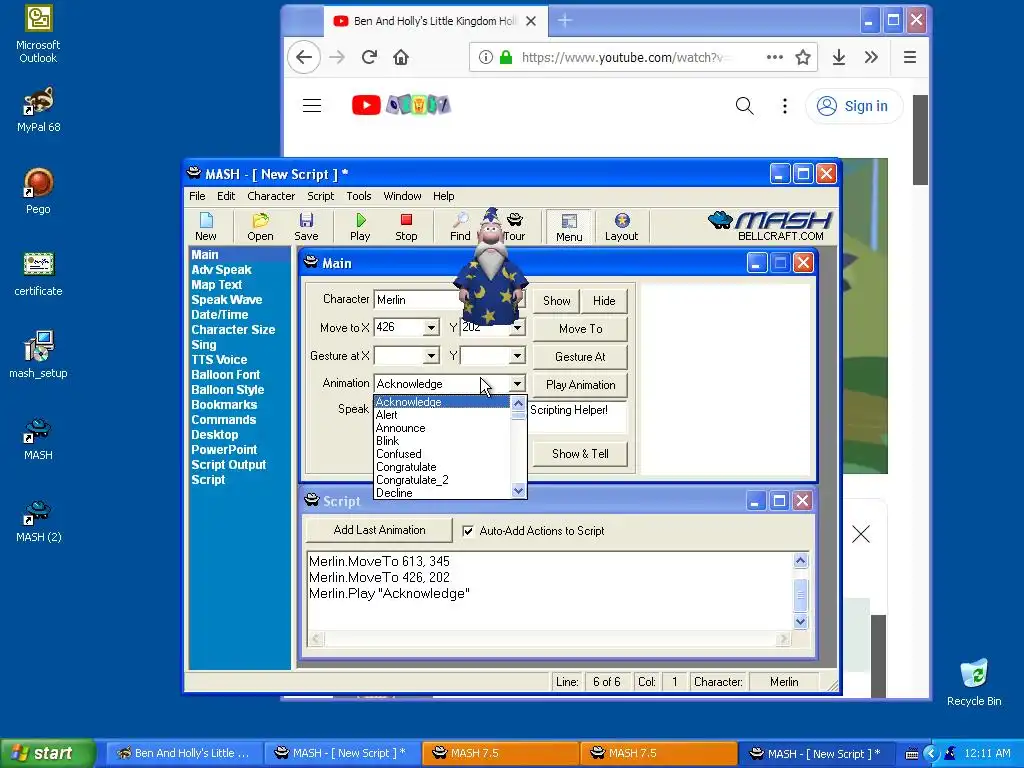The height and width of the screenshot is (768, 1024).
Task: Click the Layout toolbar icon
Action: pyautogui.click(x=621, y=226)
